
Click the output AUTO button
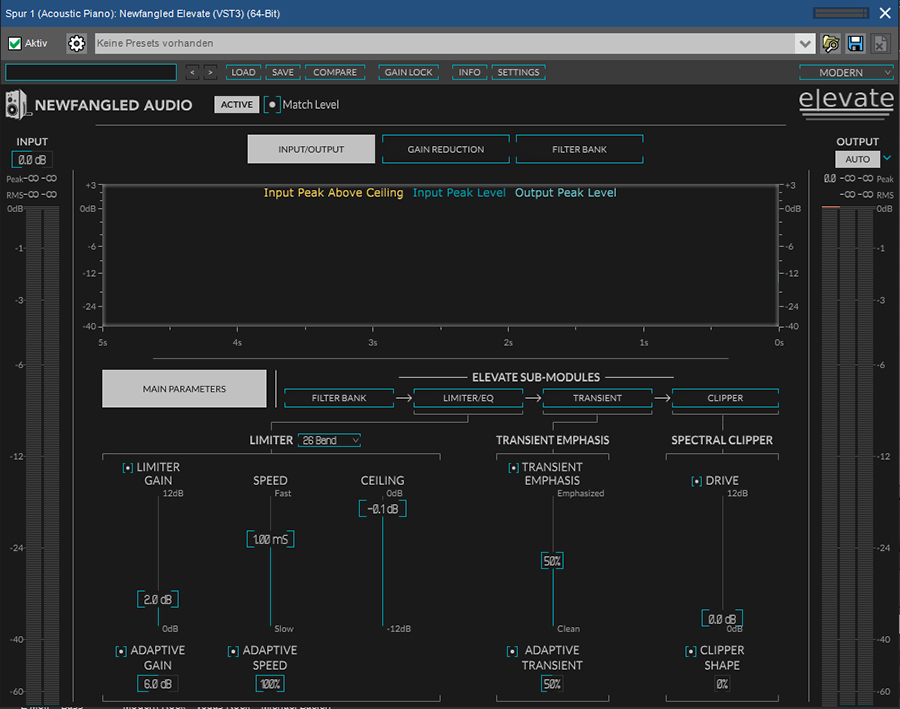point(857,159)
